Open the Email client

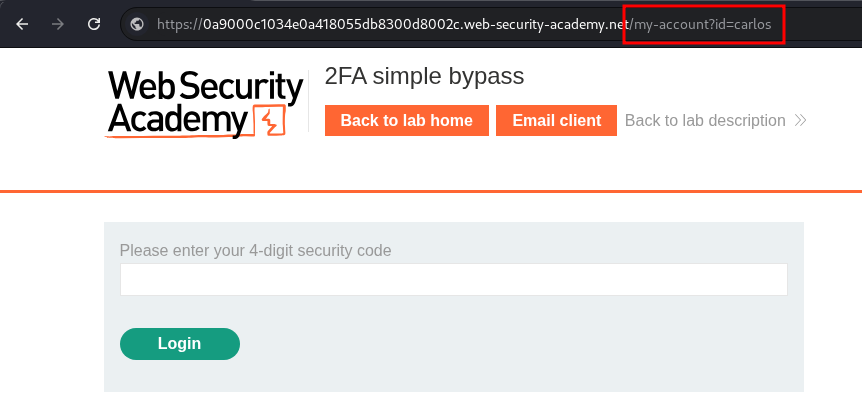tap(556, 121)
